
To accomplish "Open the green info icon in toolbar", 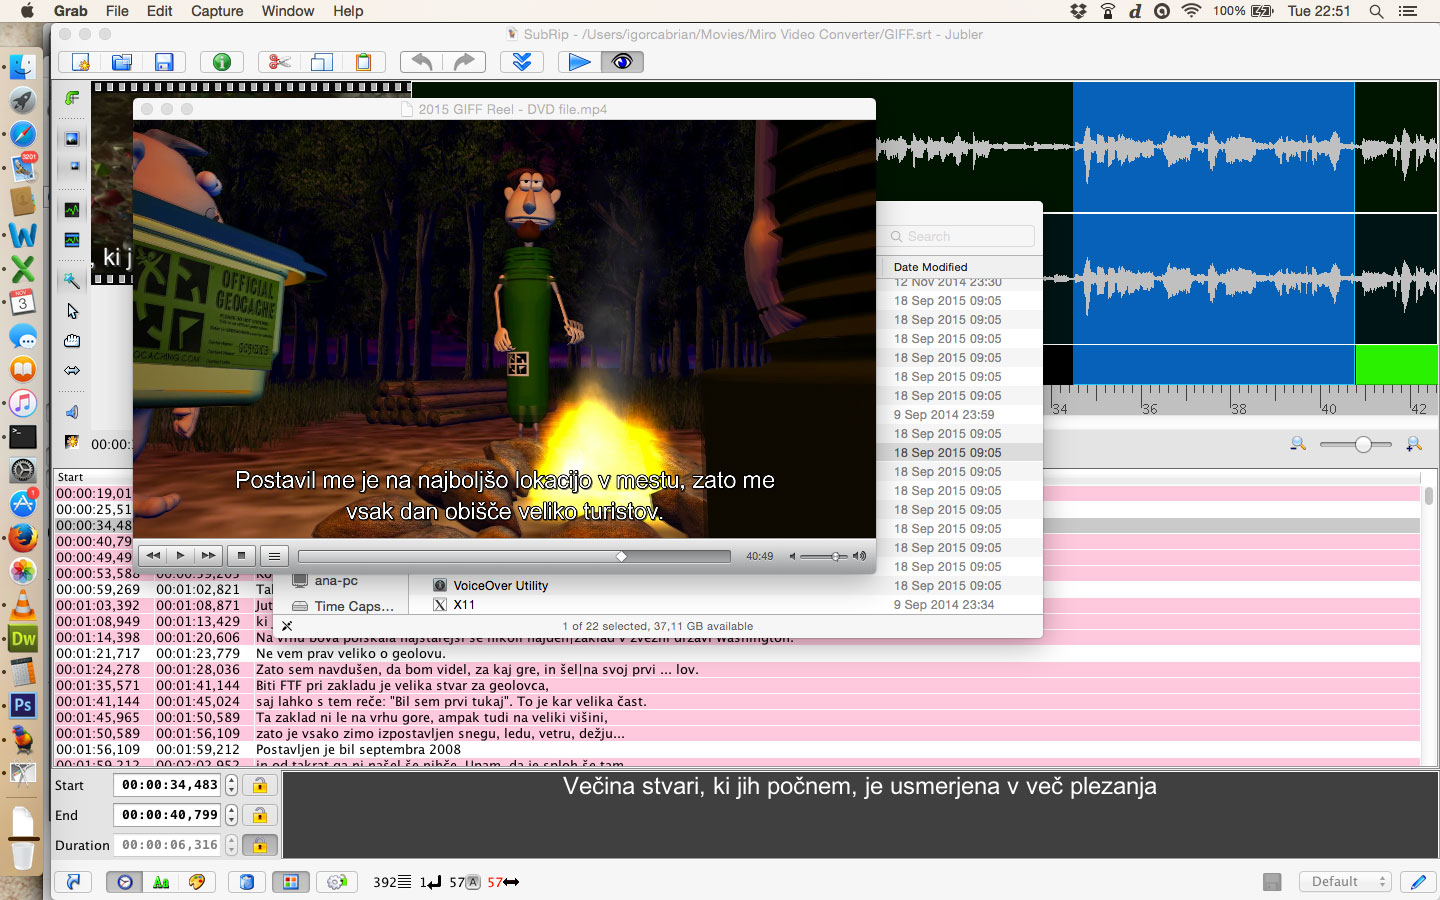I will pos(222,62).
